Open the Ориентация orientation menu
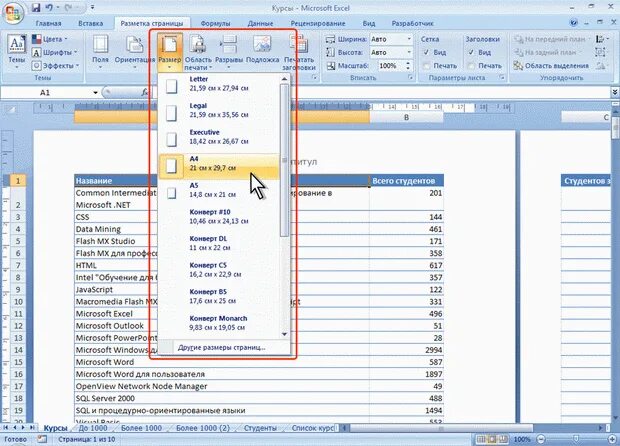The width and height of the screenshot is (620, 446). (134, 53)
